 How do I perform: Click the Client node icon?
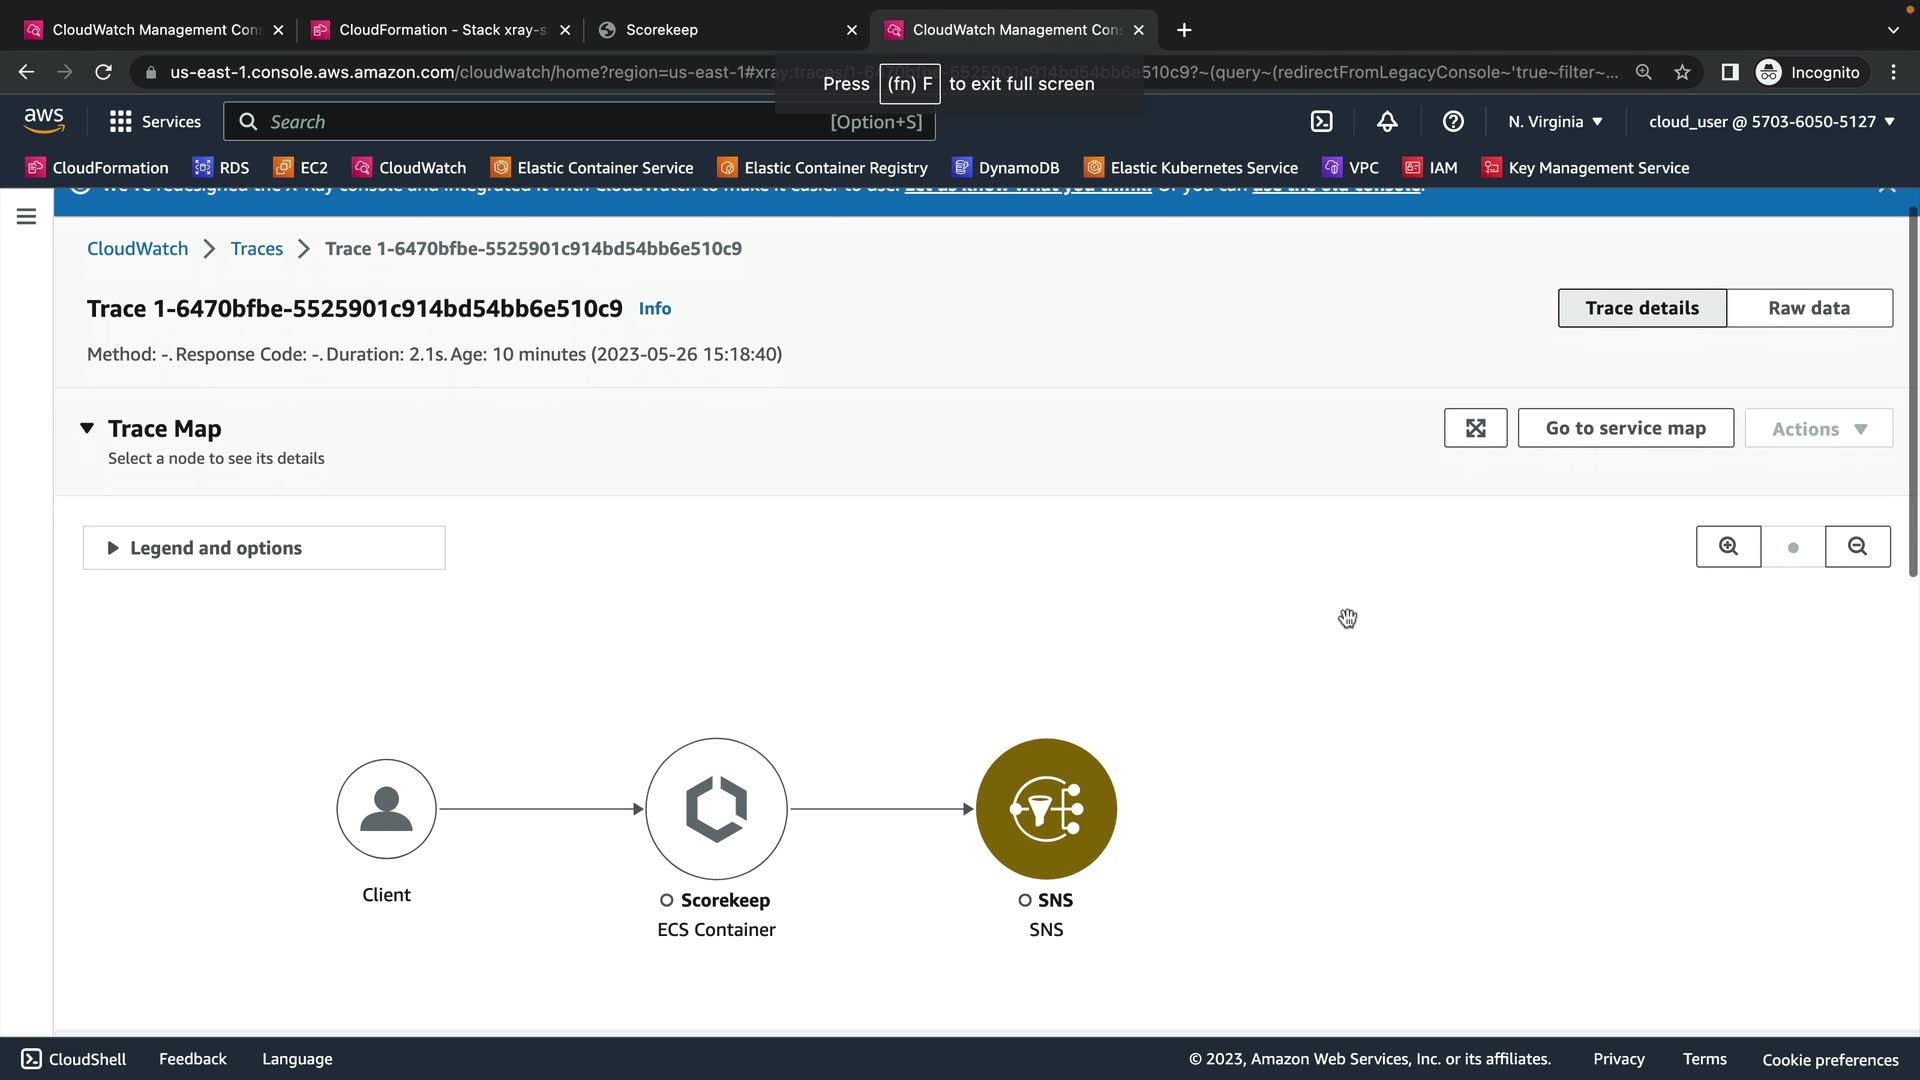click(386, 809)
